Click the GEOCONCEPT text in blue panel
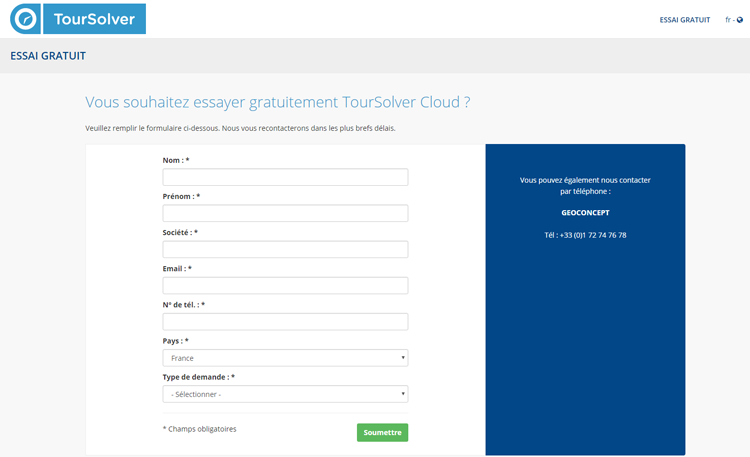Image resolution: width=750 pixels, height=457 pixels. (x=585, y=213)
